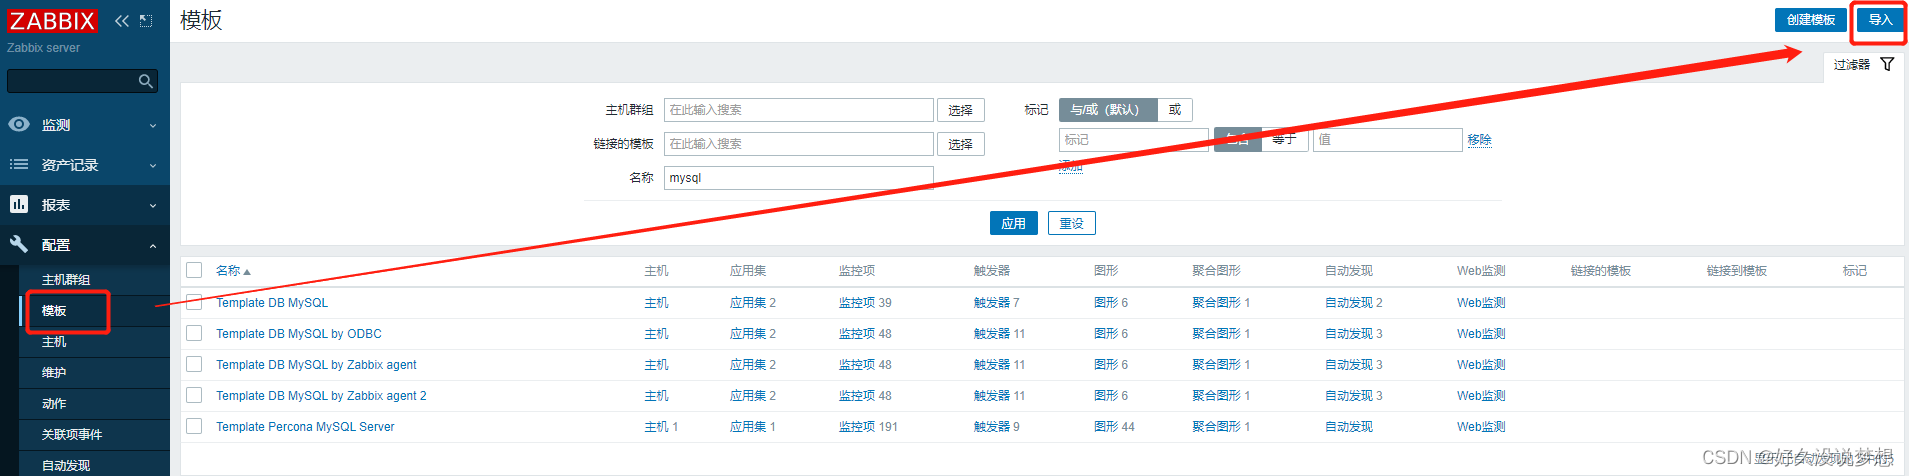The width and height of the screenshot is (1909, 476).
Task: Focus the sidebar search field
Action: [82, 81]
